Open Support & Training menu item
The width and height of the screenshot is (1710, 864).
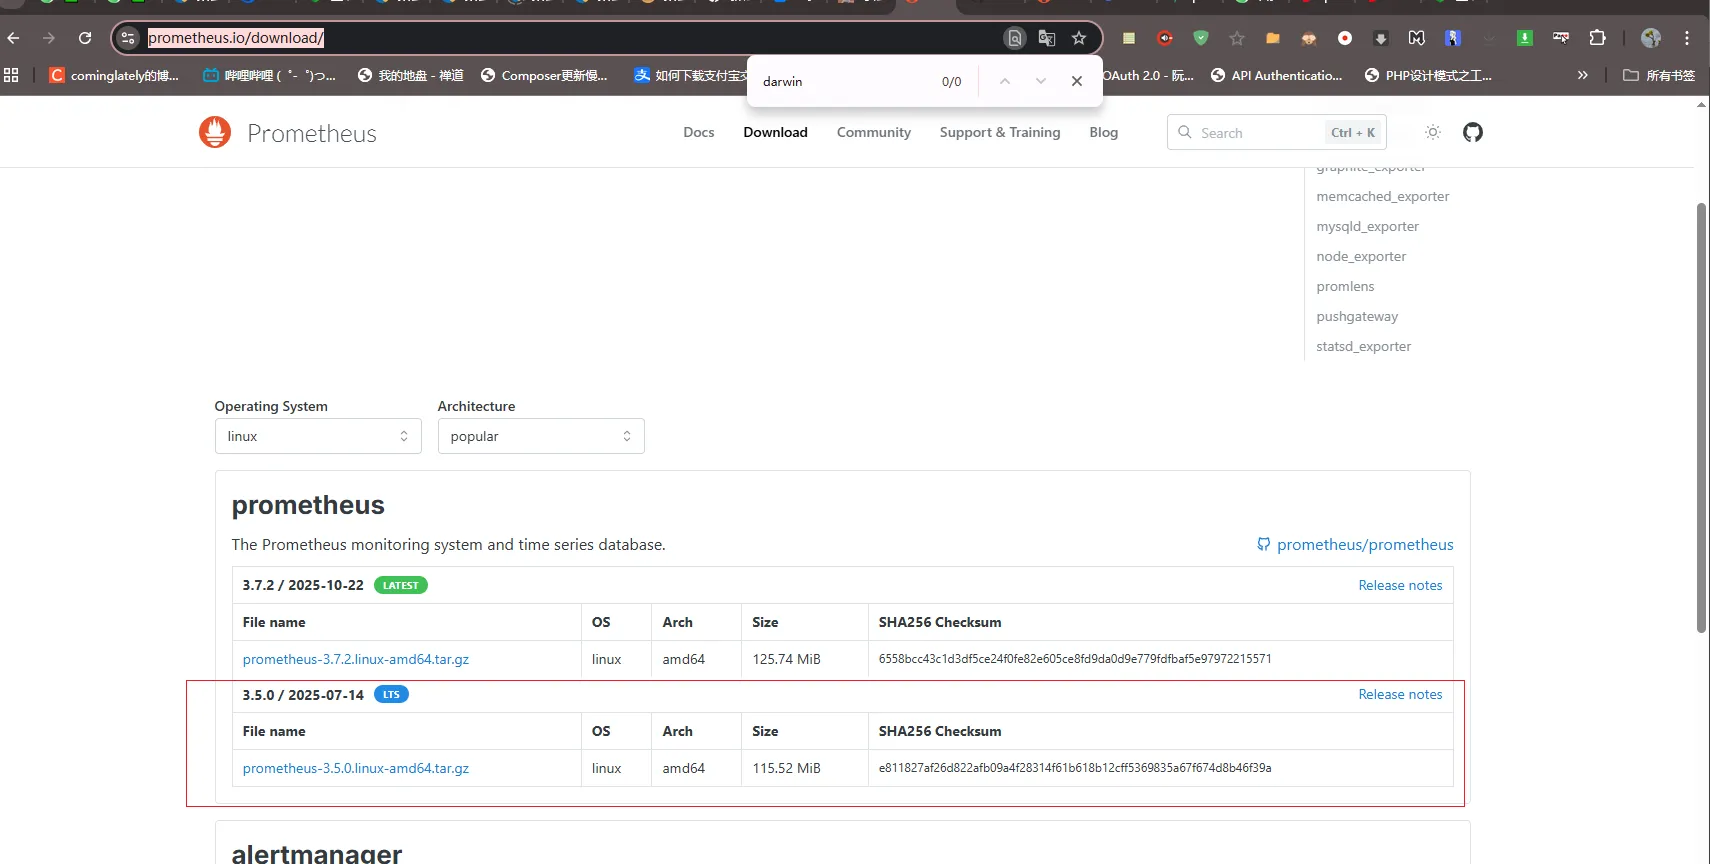(x=1000, y=132)
